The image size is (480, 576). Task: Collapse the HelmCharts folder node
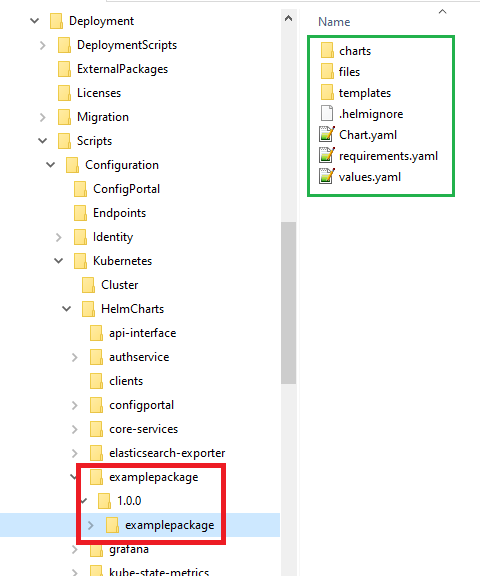click(x=66, y=309)
